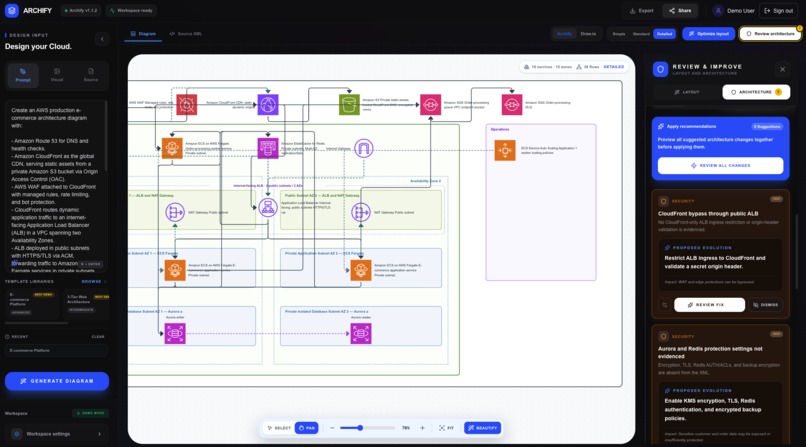
Task: Switch renderer to Archify
Action: (564, 34)
